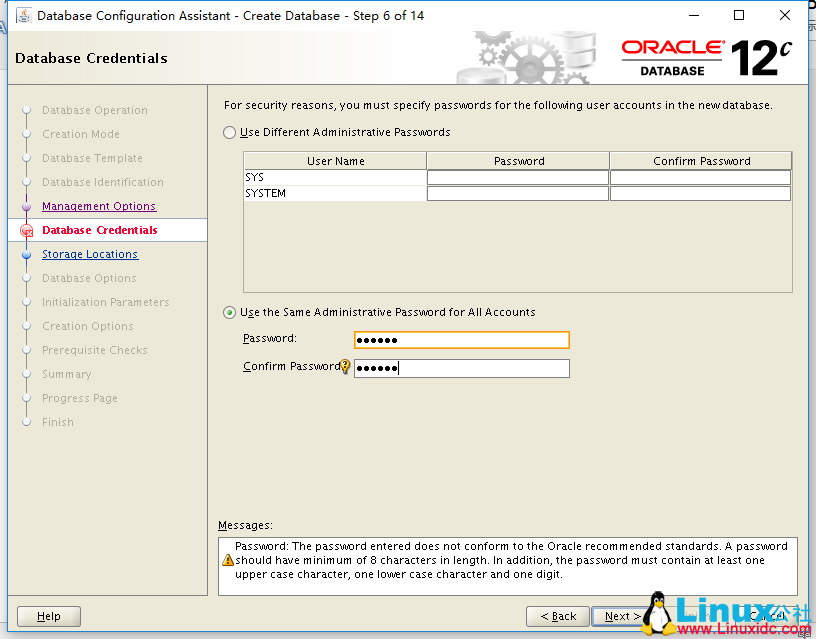Select Use Different Administrative Passwords
The image size is (816, 639).
229,132
